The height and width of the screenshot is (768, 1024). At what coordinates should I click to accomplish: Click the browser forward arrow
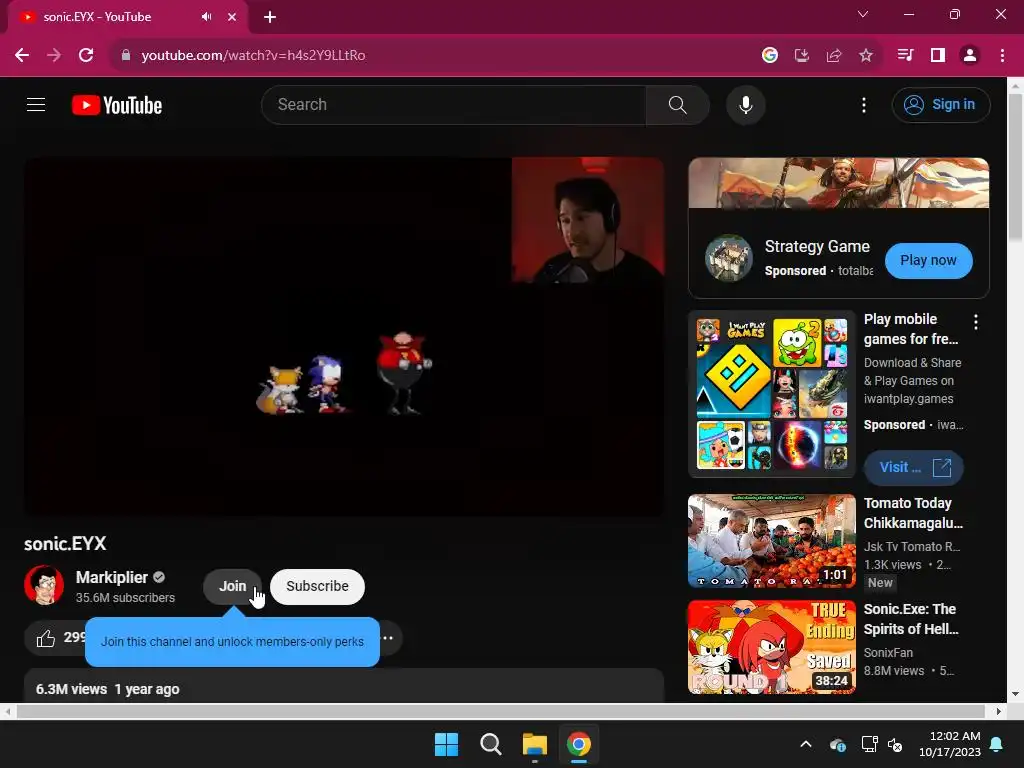tap(54, 56)
